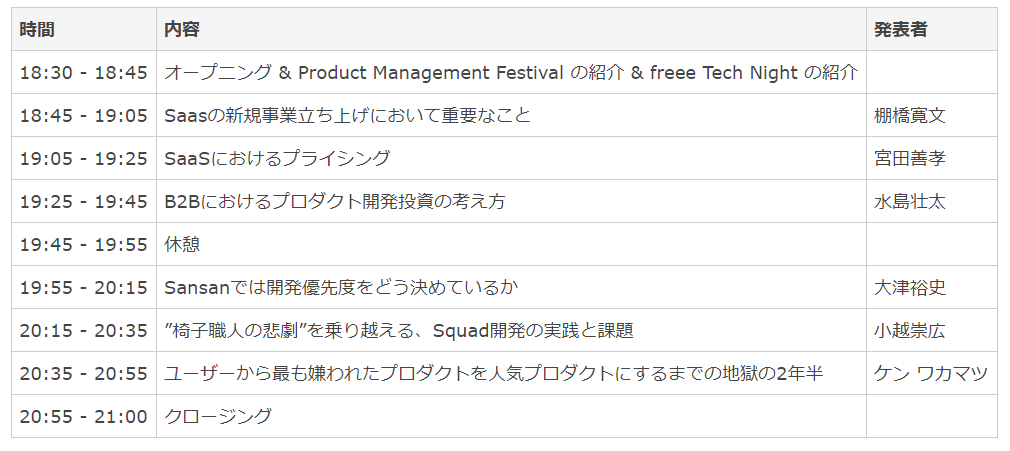Click the 休憩 break row
This screenshot has height=451, width=1010.
click(182, 245)
